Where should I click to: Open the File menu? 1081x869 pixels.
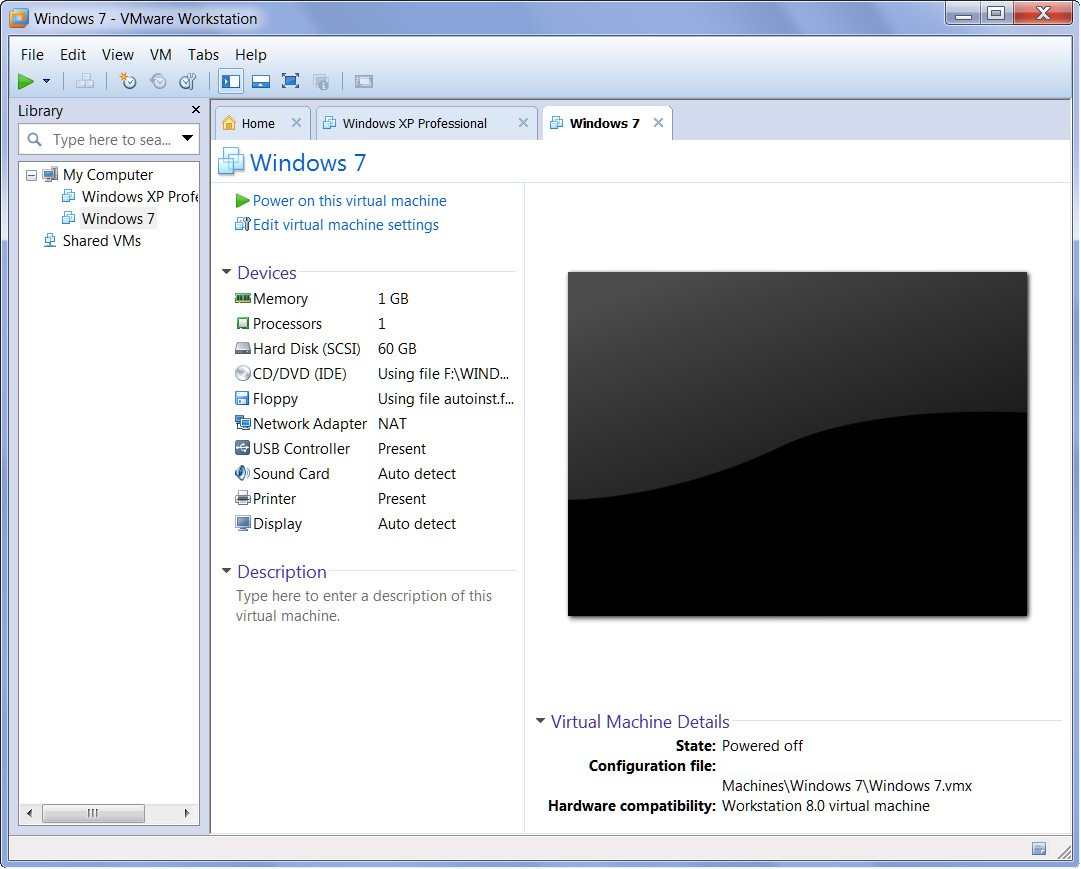pos(32,54)
